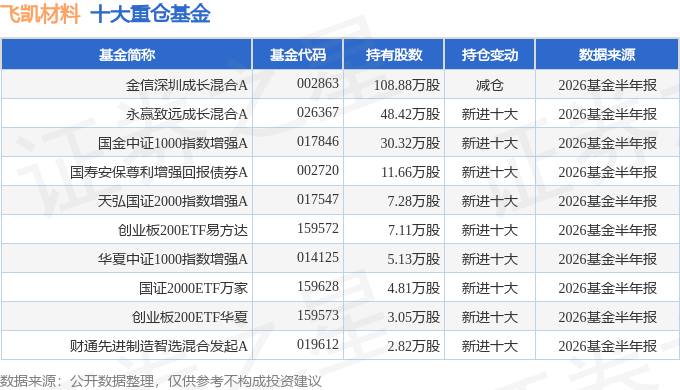Click the 十大重仓基金 heading

[x=150, y=13]
